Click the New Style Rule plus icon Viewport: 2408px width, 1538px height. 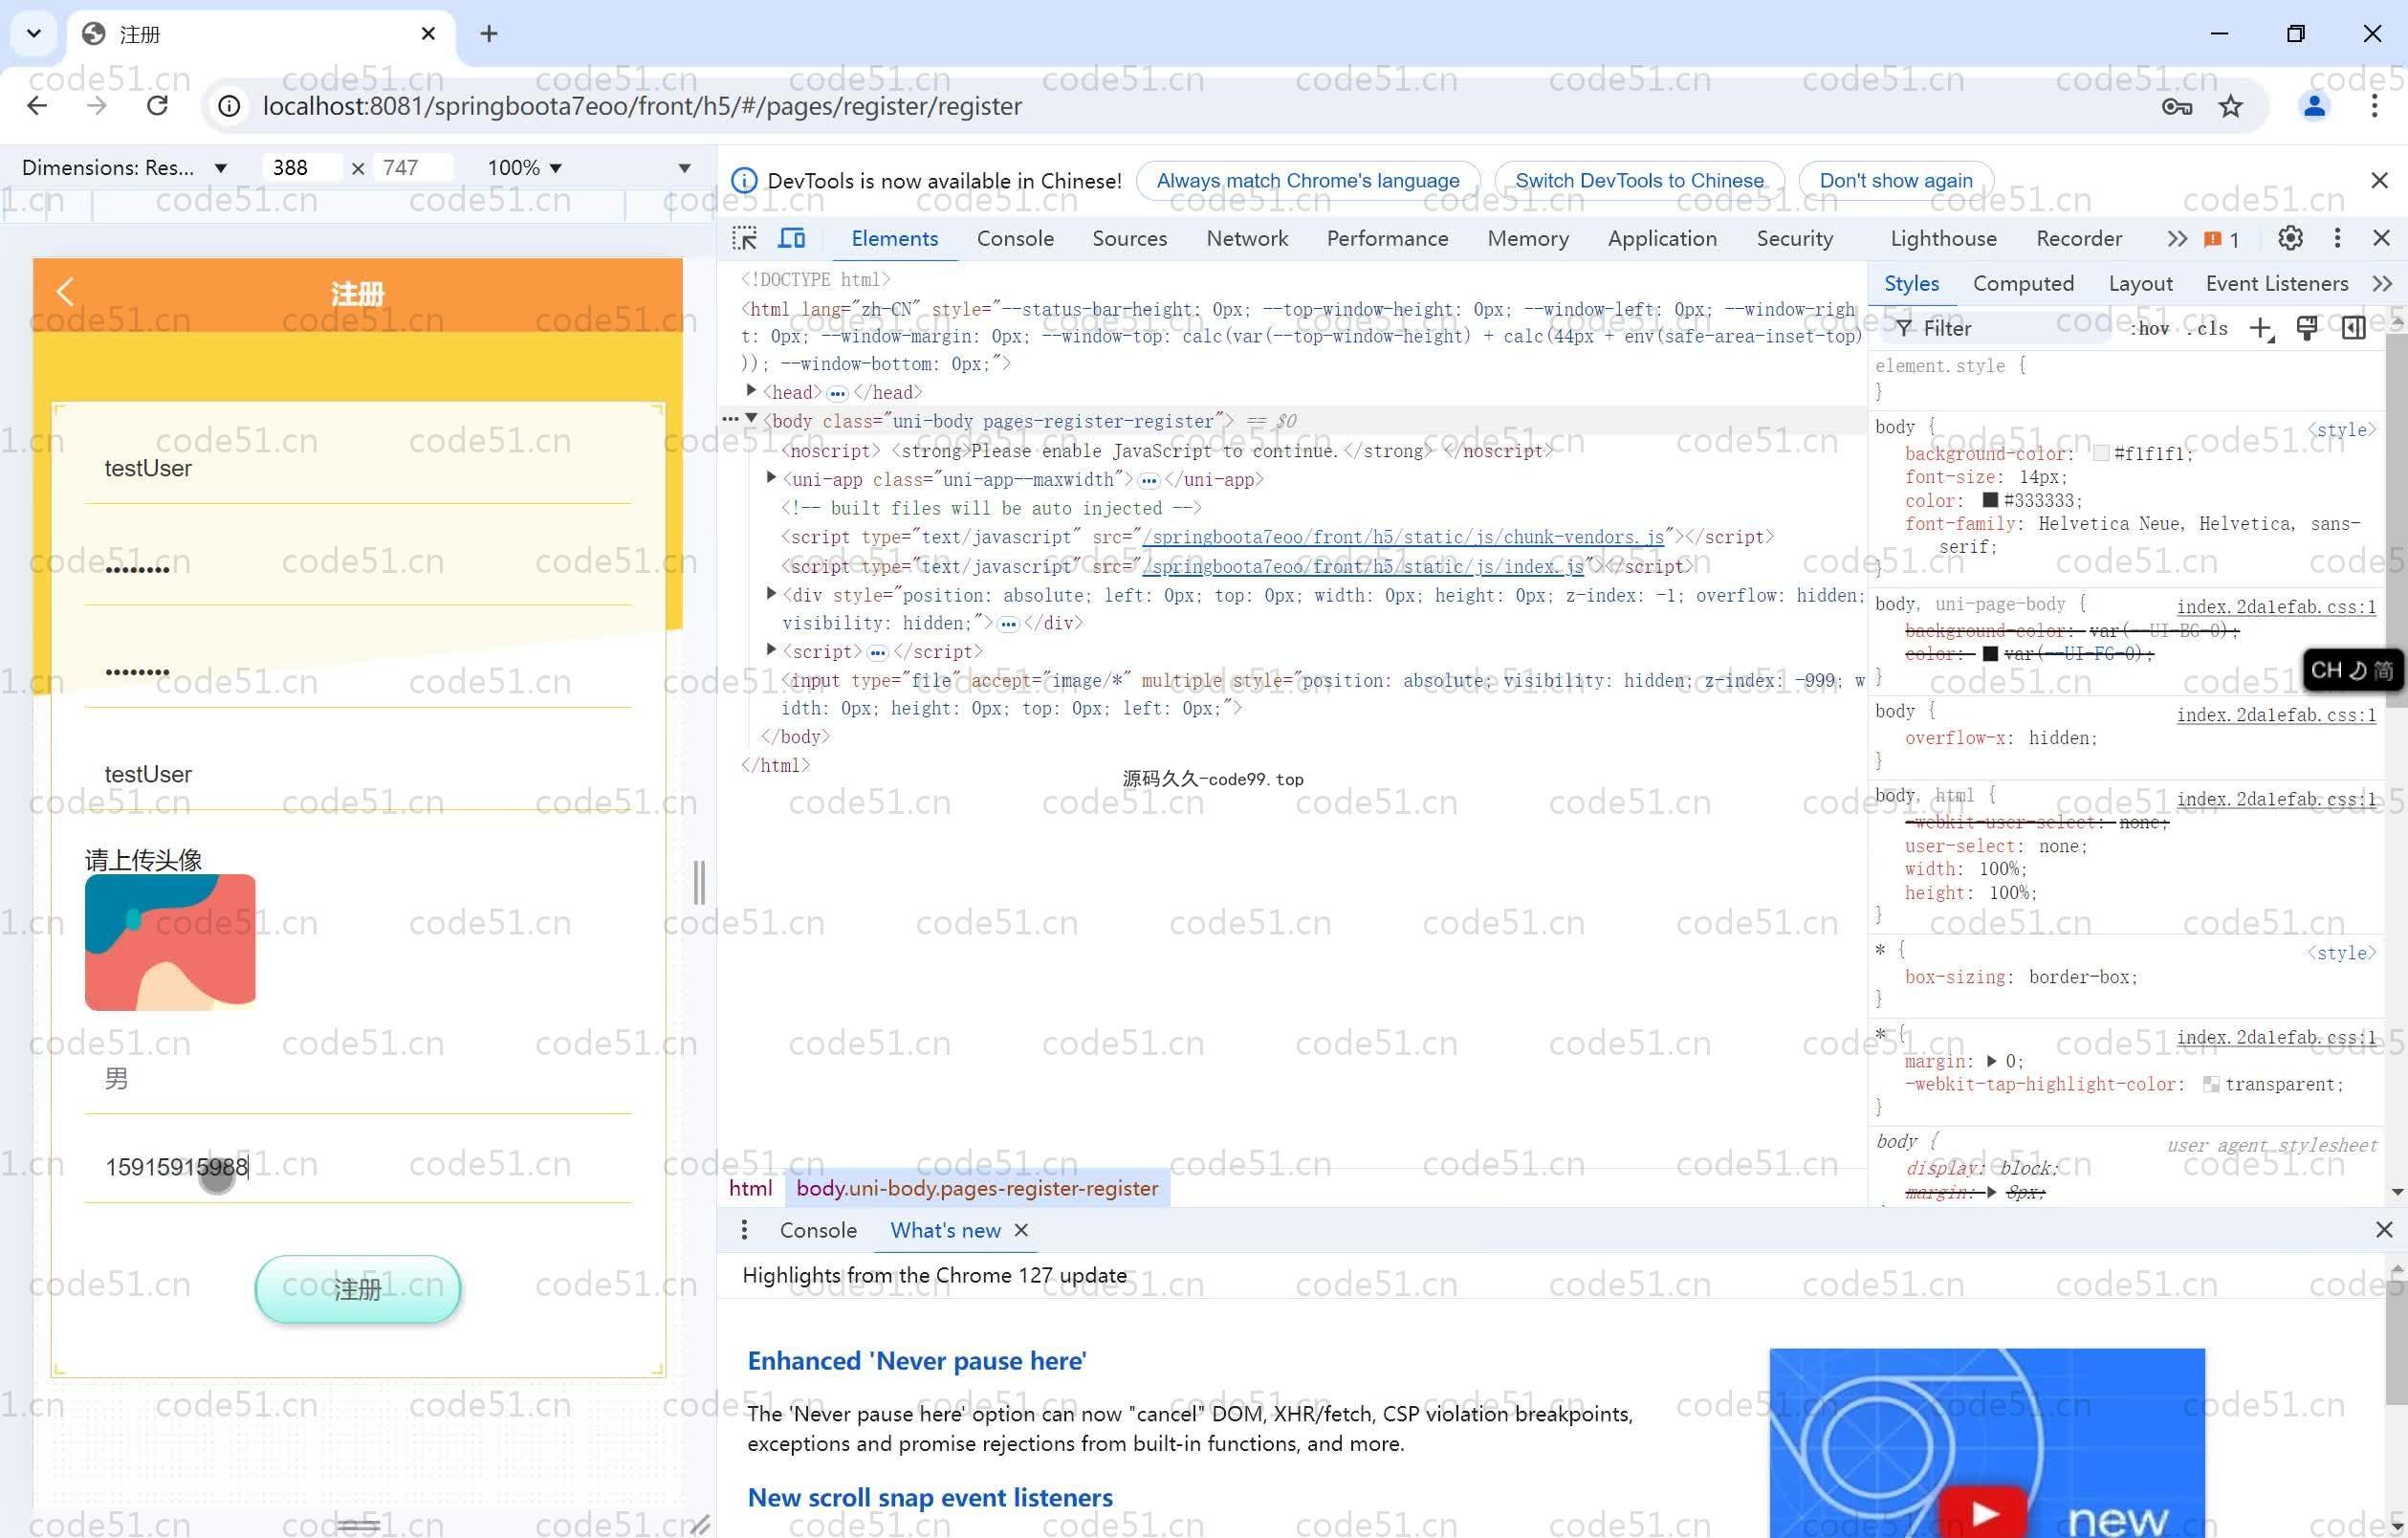(2261, 329)
